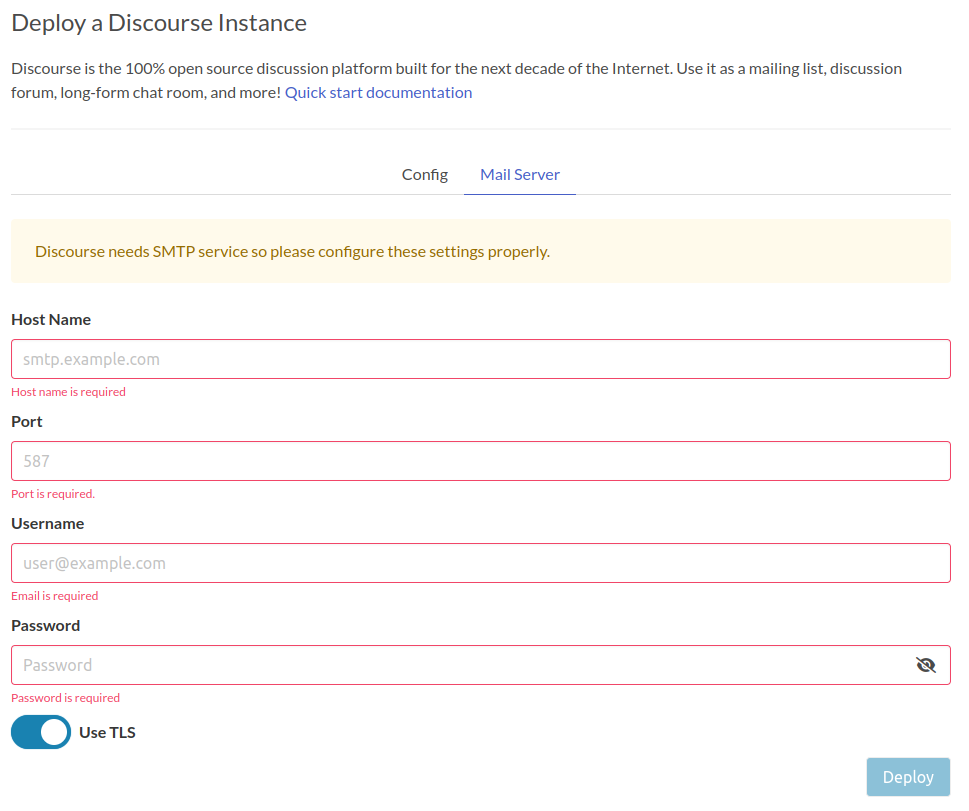Open the Quick start documentation link
The width and height of the screenshot is (969, 811).
point(378,91)
